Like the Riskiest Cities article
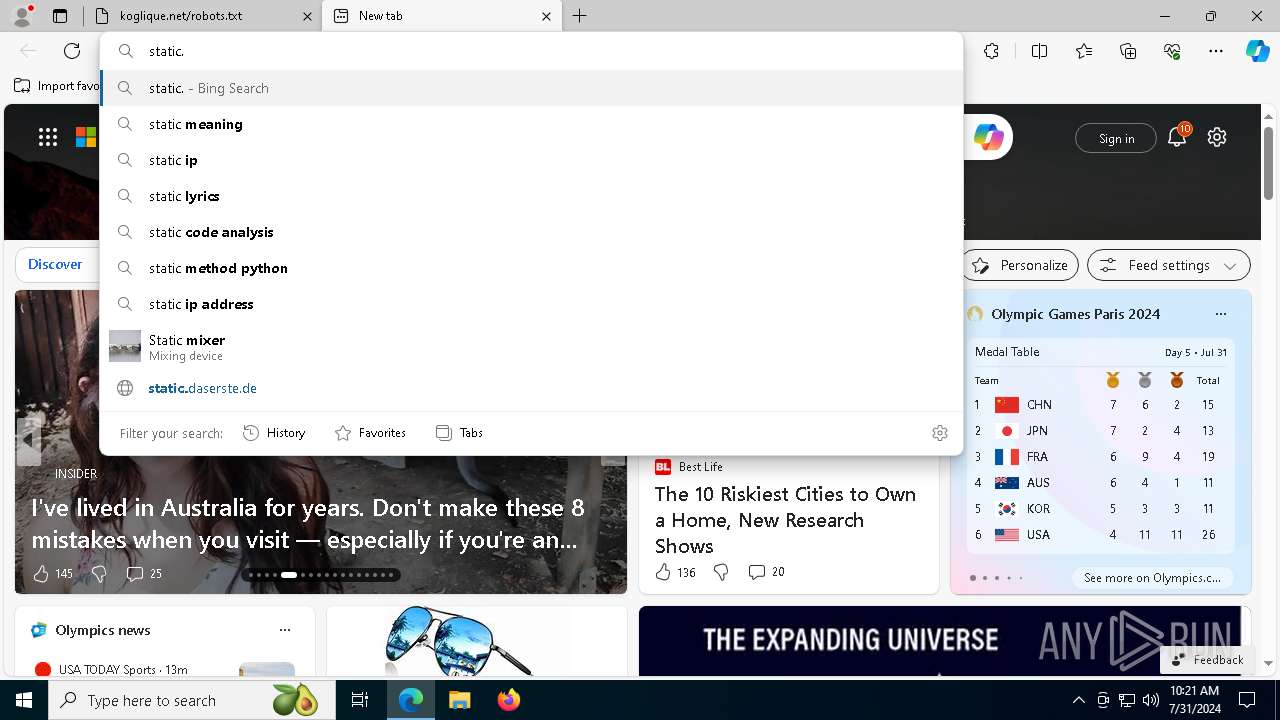Viewport: 1280px width, 720px height. click(x=675, y=572)
